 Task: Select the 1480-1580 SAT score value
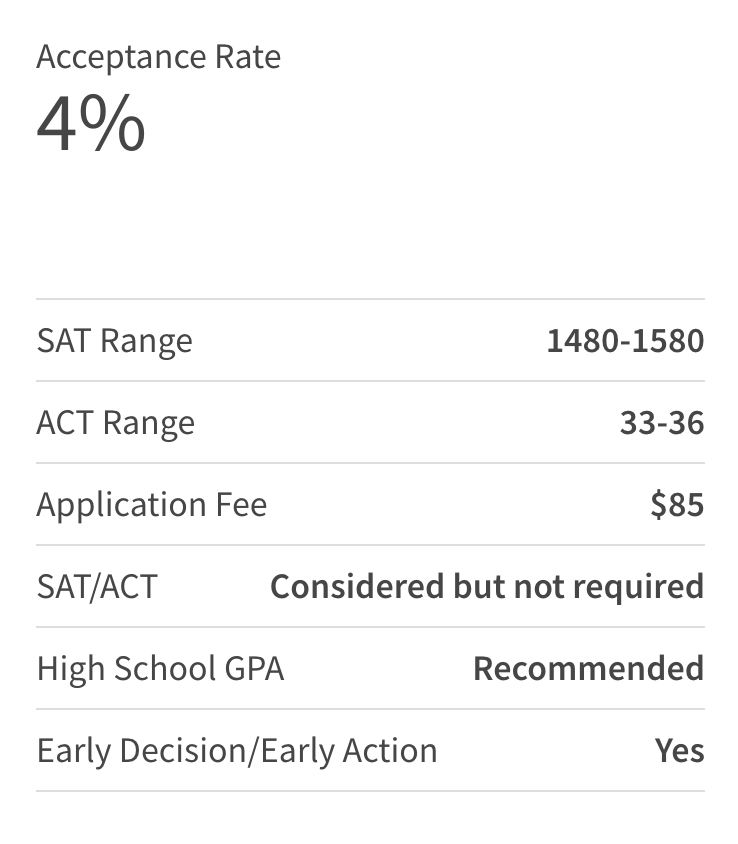coord(625,341)
